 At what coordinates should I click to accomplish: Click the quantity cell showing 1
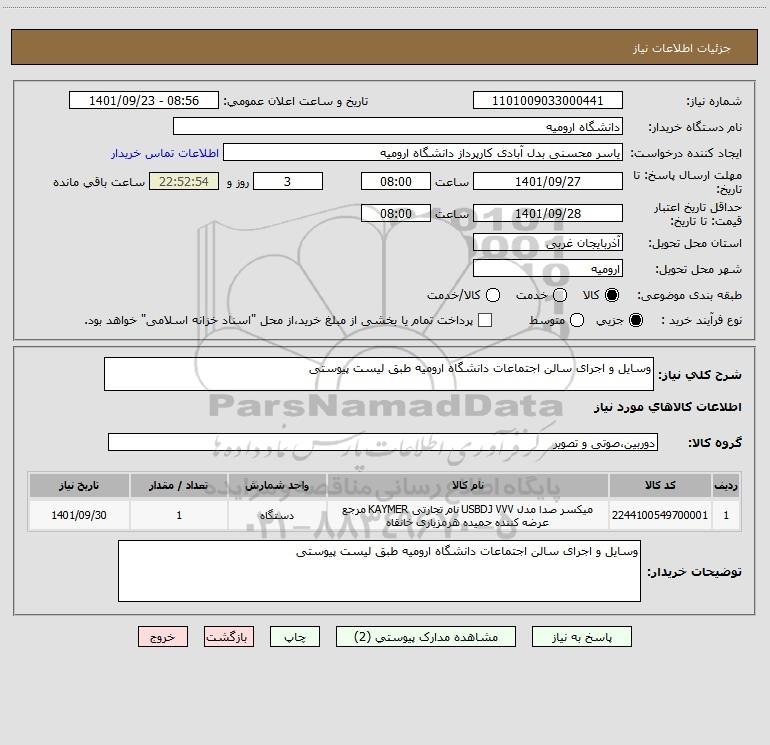(x=179, y=515)
